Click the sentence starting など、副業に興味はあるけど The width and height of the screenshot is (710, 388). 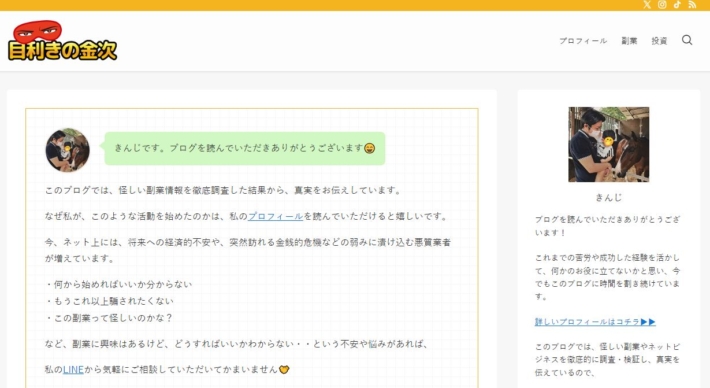[237, 344]
